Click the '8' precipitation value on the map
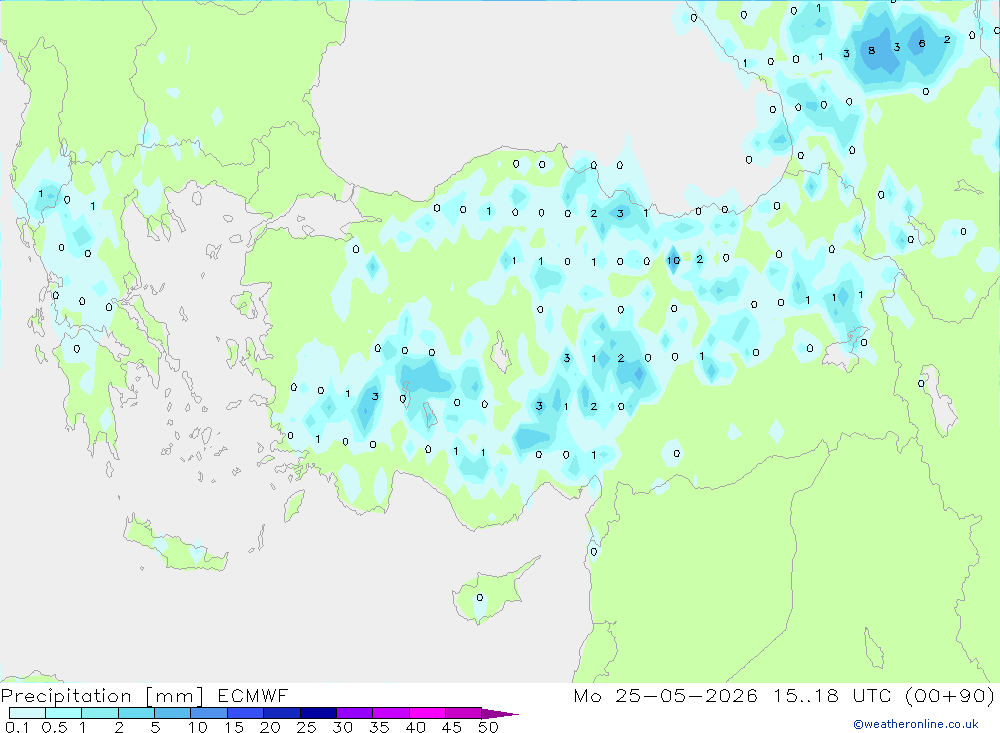 click(x=871, y=50)
